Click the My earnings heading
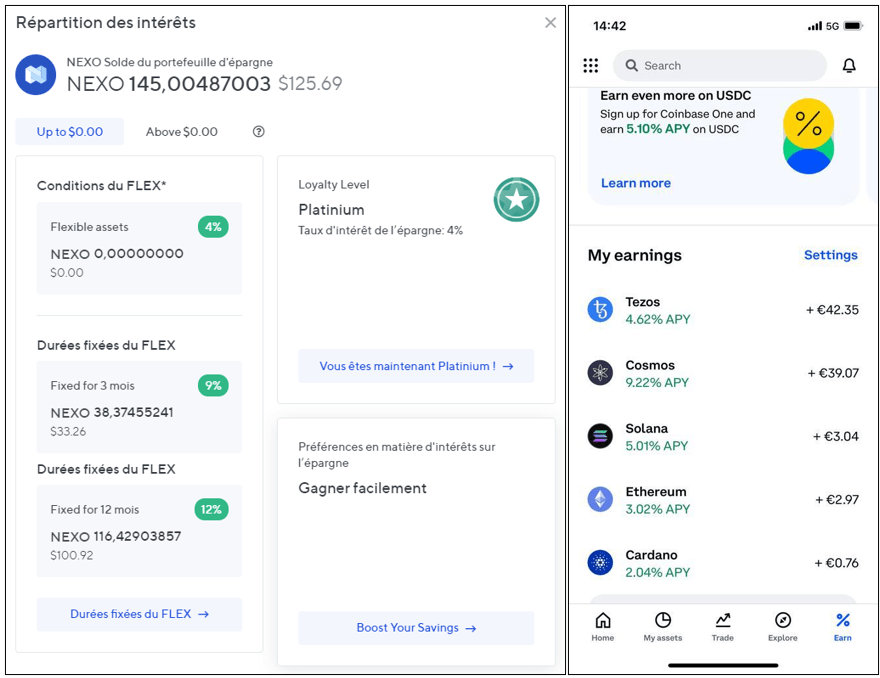The image size is (880, 678). point(635,255)
